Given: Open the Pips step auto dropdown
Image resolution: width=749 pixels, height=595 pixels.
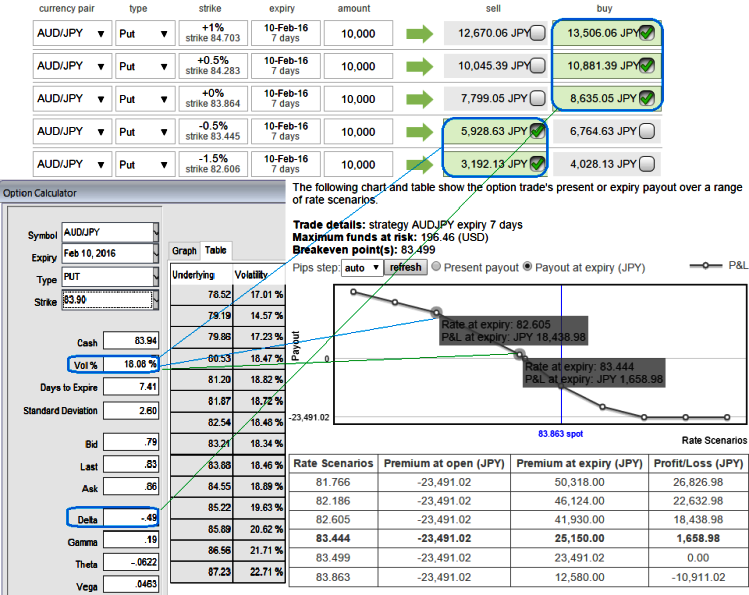Looking at the screenshot, I should click(x=361, y=268).
